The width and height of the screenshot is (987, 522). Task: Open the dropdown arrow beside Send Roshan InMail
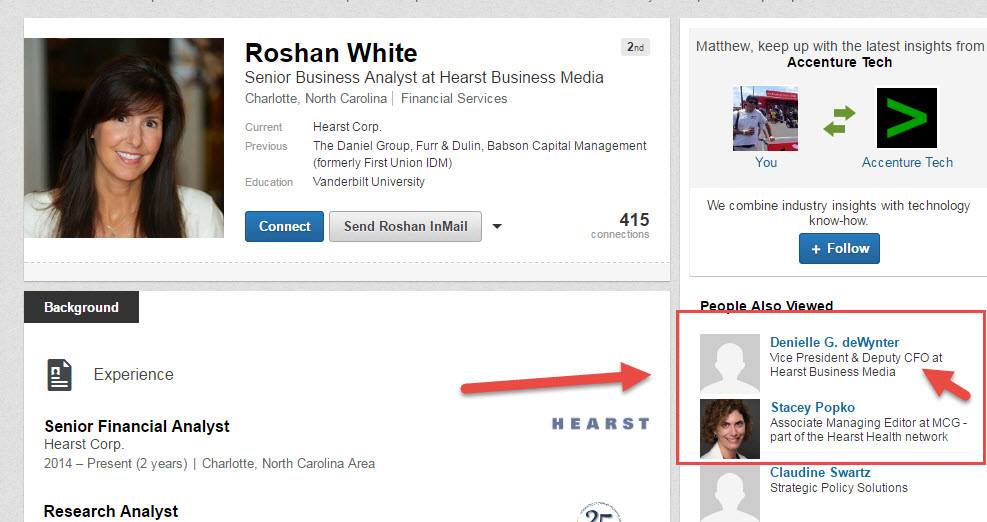pyautogui.click(x=497, y=227)
